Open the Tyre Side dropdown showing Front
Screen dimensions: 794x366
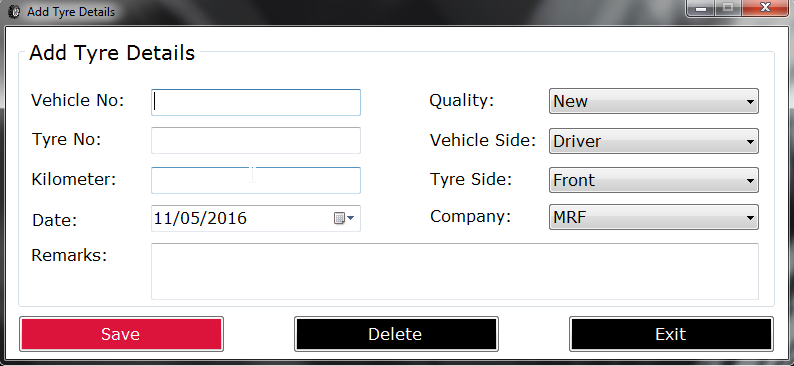click(x=654, y=180)
